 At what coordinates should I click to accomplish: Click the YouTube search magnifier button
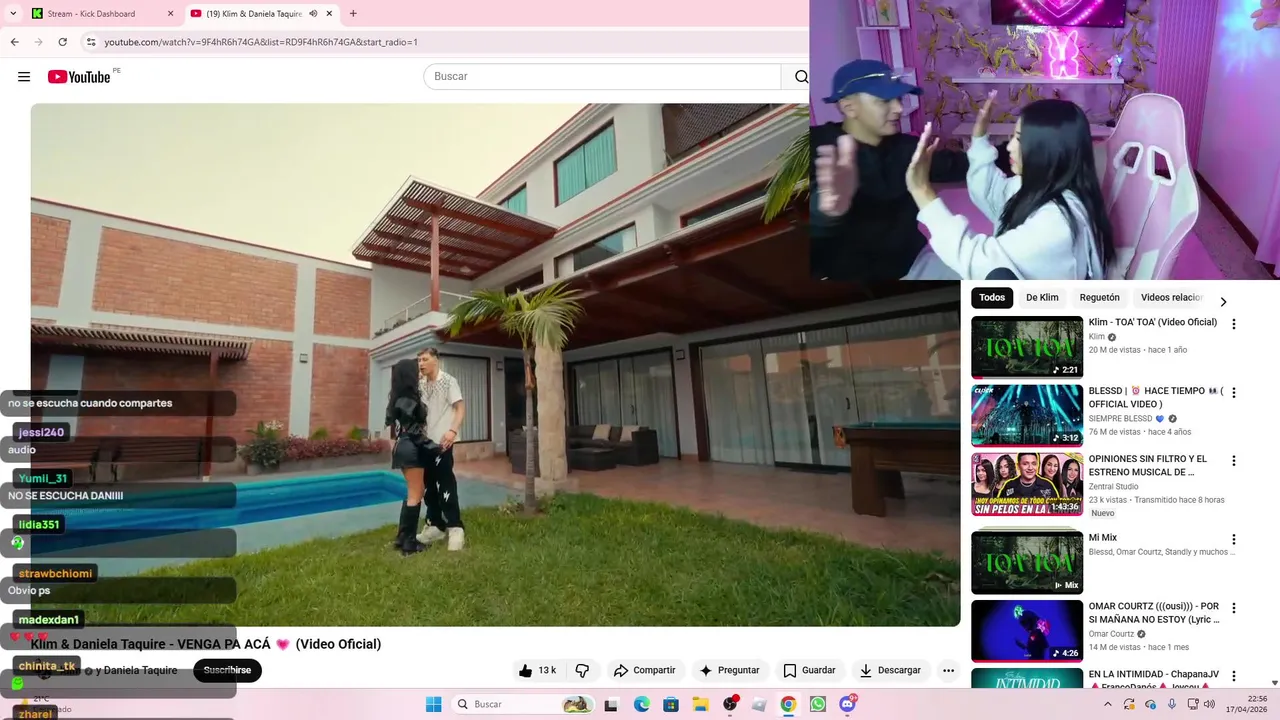[x=800, y=77]
